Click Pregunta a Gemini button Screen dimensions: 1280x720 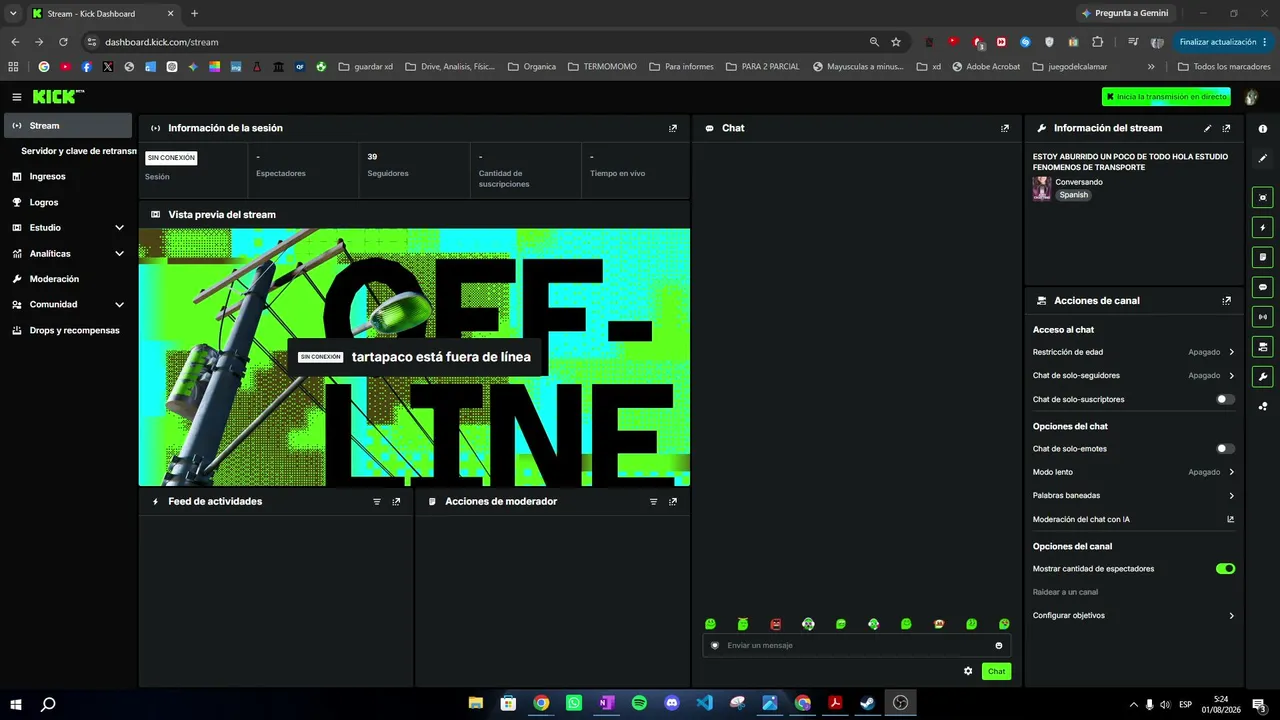(x=1125, y=13)
